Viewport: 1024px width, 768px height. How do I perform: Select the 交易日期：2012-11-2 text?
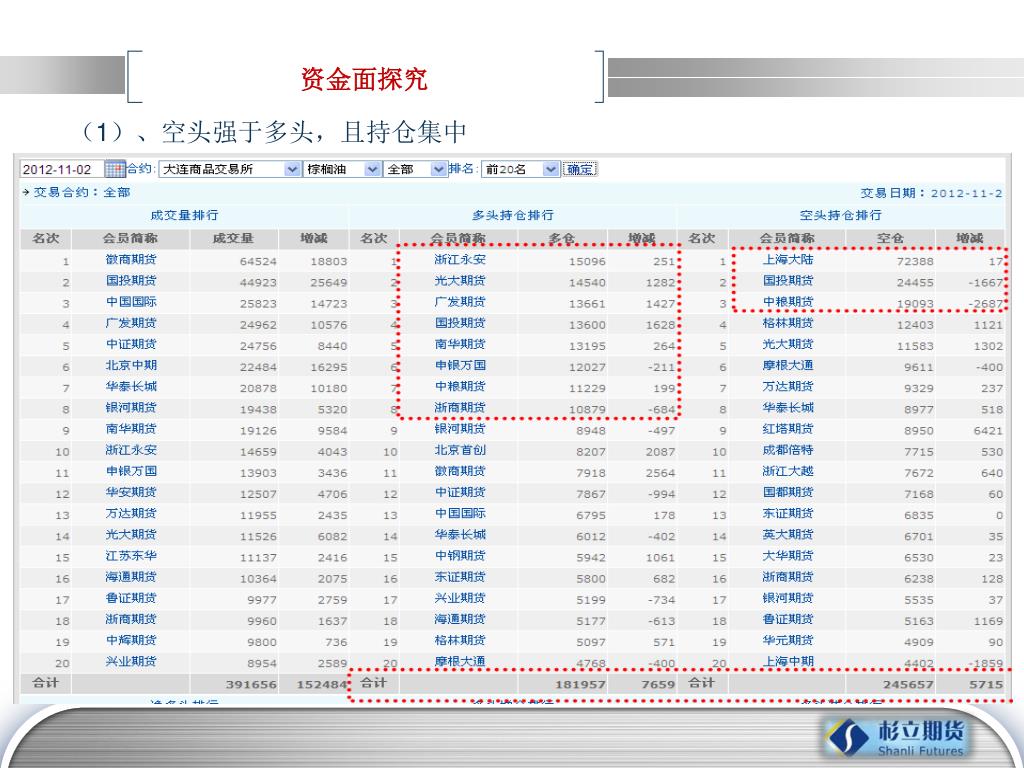point(931,193)
